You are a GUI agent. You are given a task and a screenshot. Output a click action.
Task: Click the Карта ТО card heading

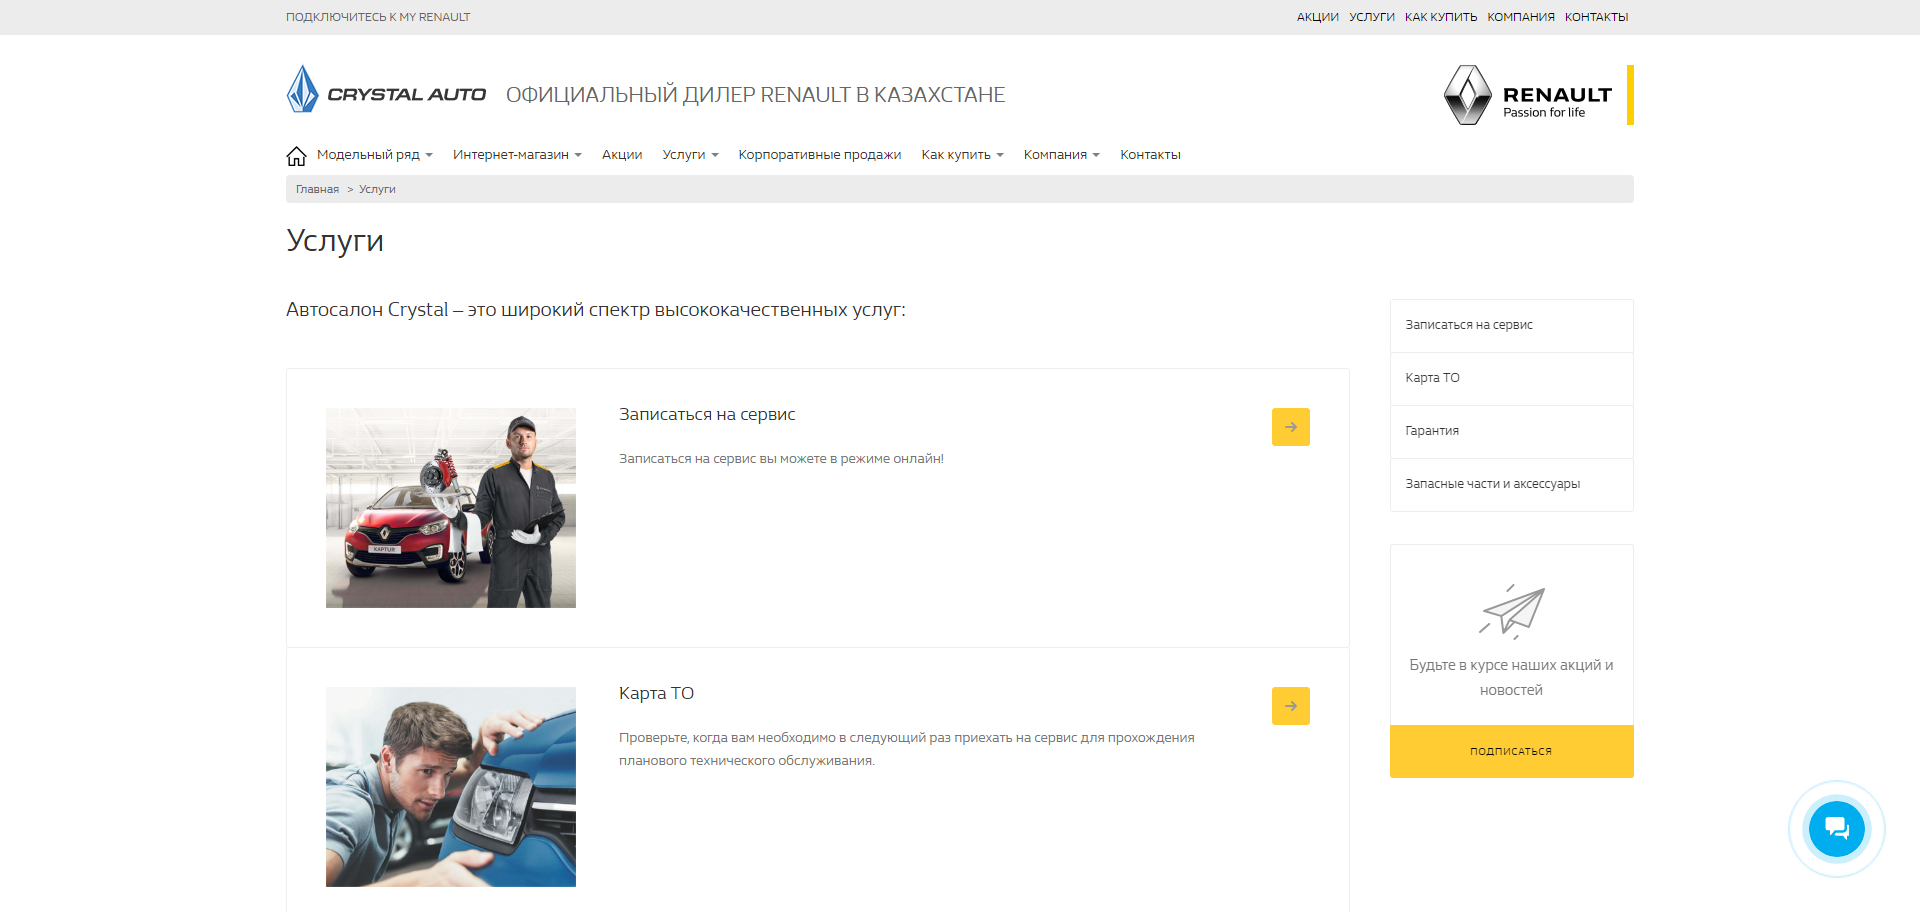[x=656, y=693]
